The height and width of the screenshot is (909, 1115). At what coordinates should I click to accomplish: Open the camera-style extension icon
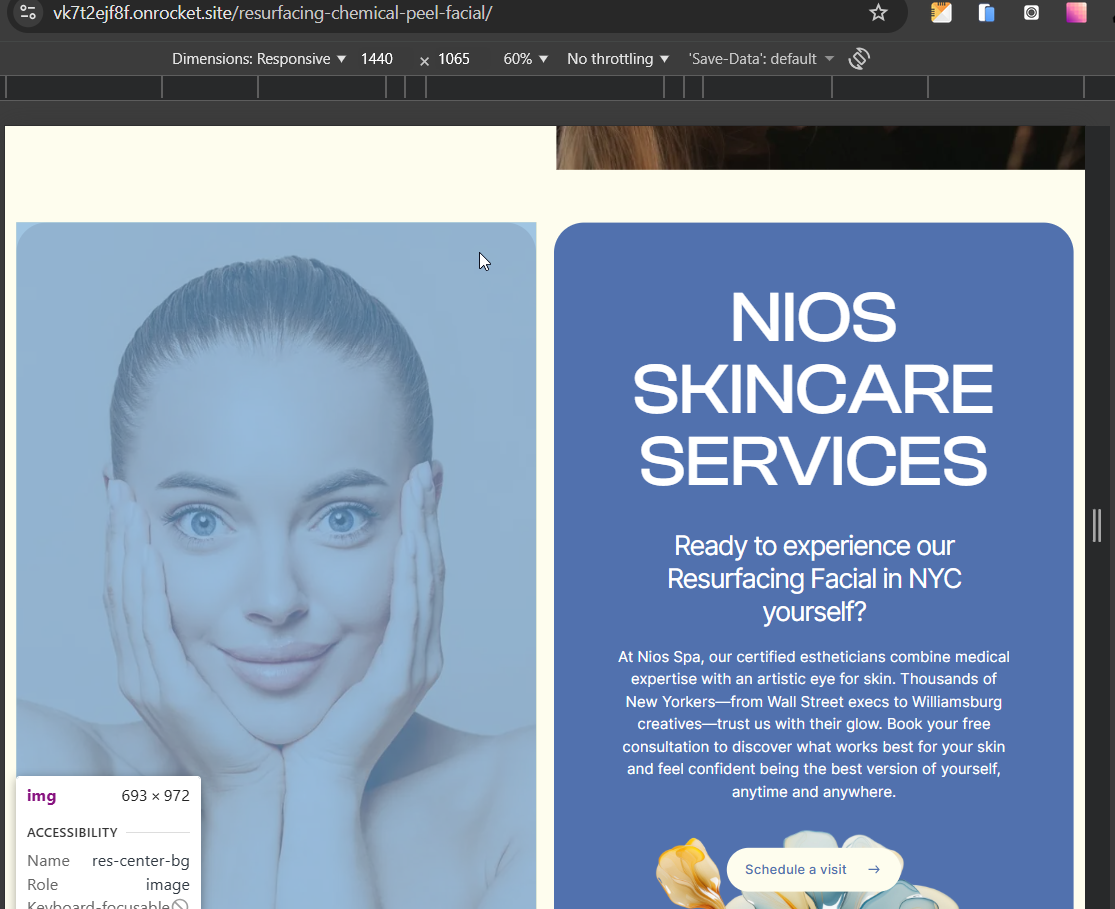[1031, 13]
